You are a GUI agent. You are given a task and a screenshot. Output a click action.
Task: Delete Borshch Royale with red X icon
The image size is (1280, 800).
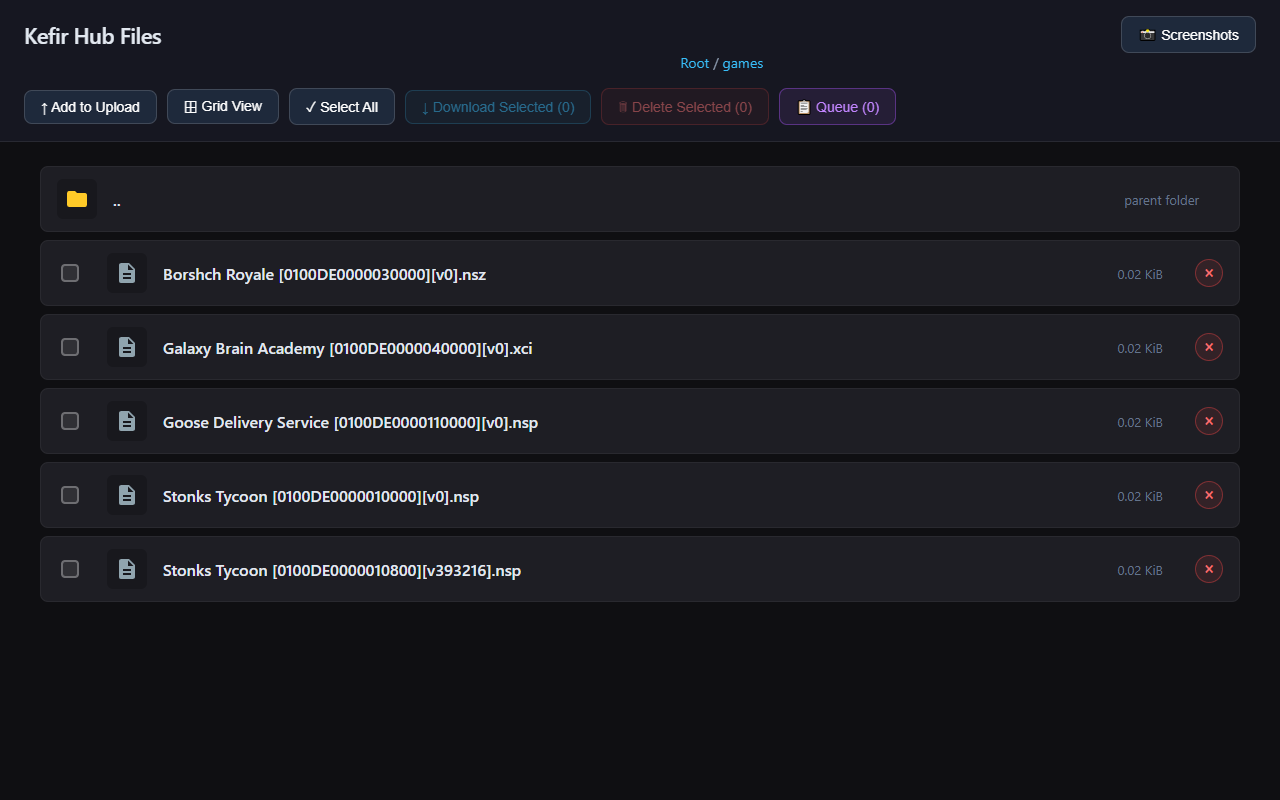1209,273
